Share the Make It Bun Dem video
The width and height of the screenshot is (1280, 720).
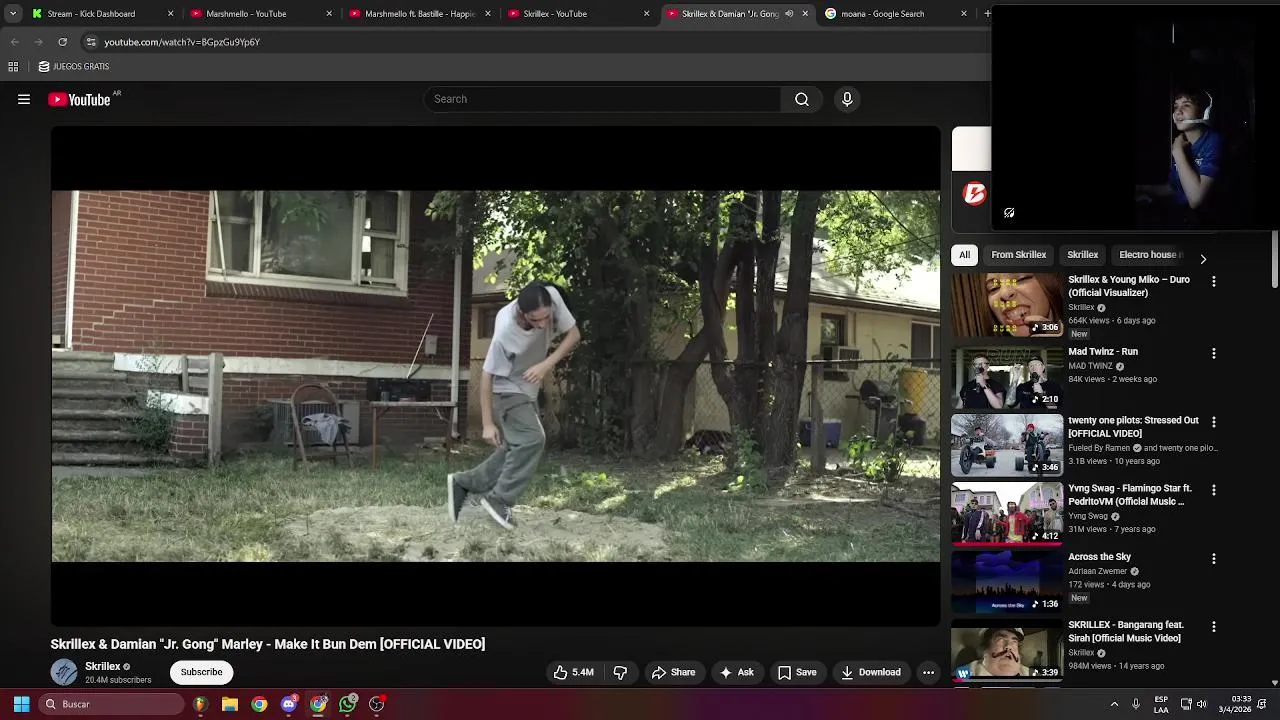673,672
